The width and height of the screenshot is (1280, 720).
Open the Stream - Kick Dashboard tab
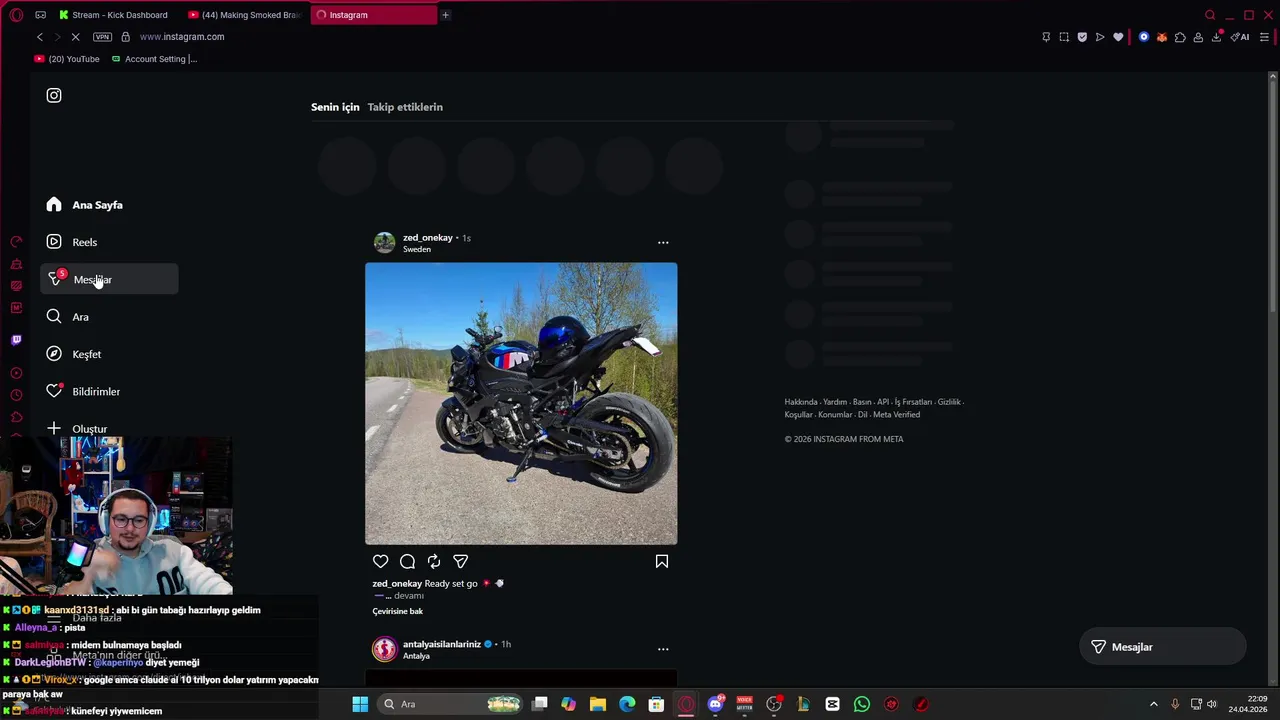[116, 15]
